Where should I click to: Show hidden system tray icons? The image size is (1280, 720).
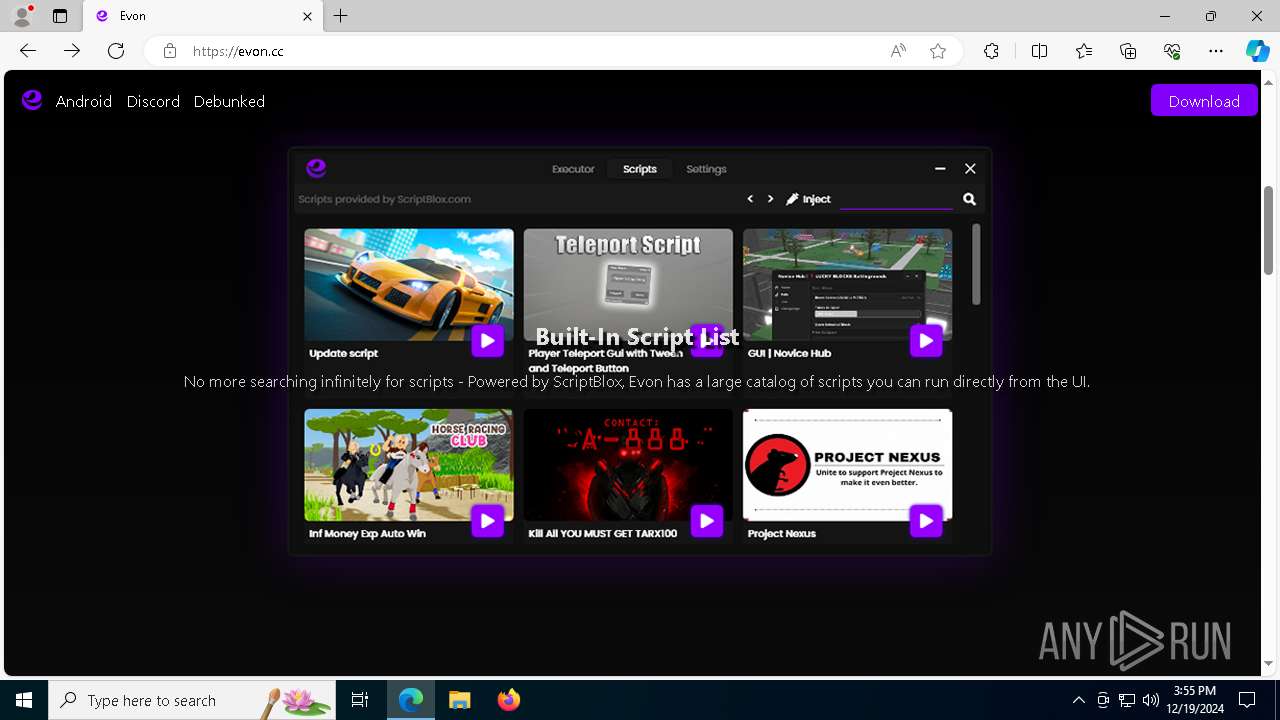click(x=1079, y=700)
